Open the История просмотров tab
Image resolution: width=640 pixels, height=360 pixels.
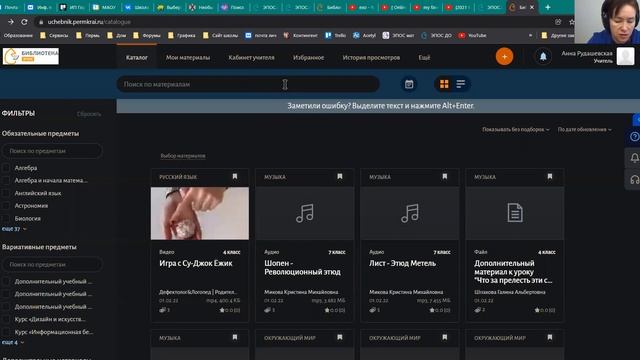(x=371, y=58)
